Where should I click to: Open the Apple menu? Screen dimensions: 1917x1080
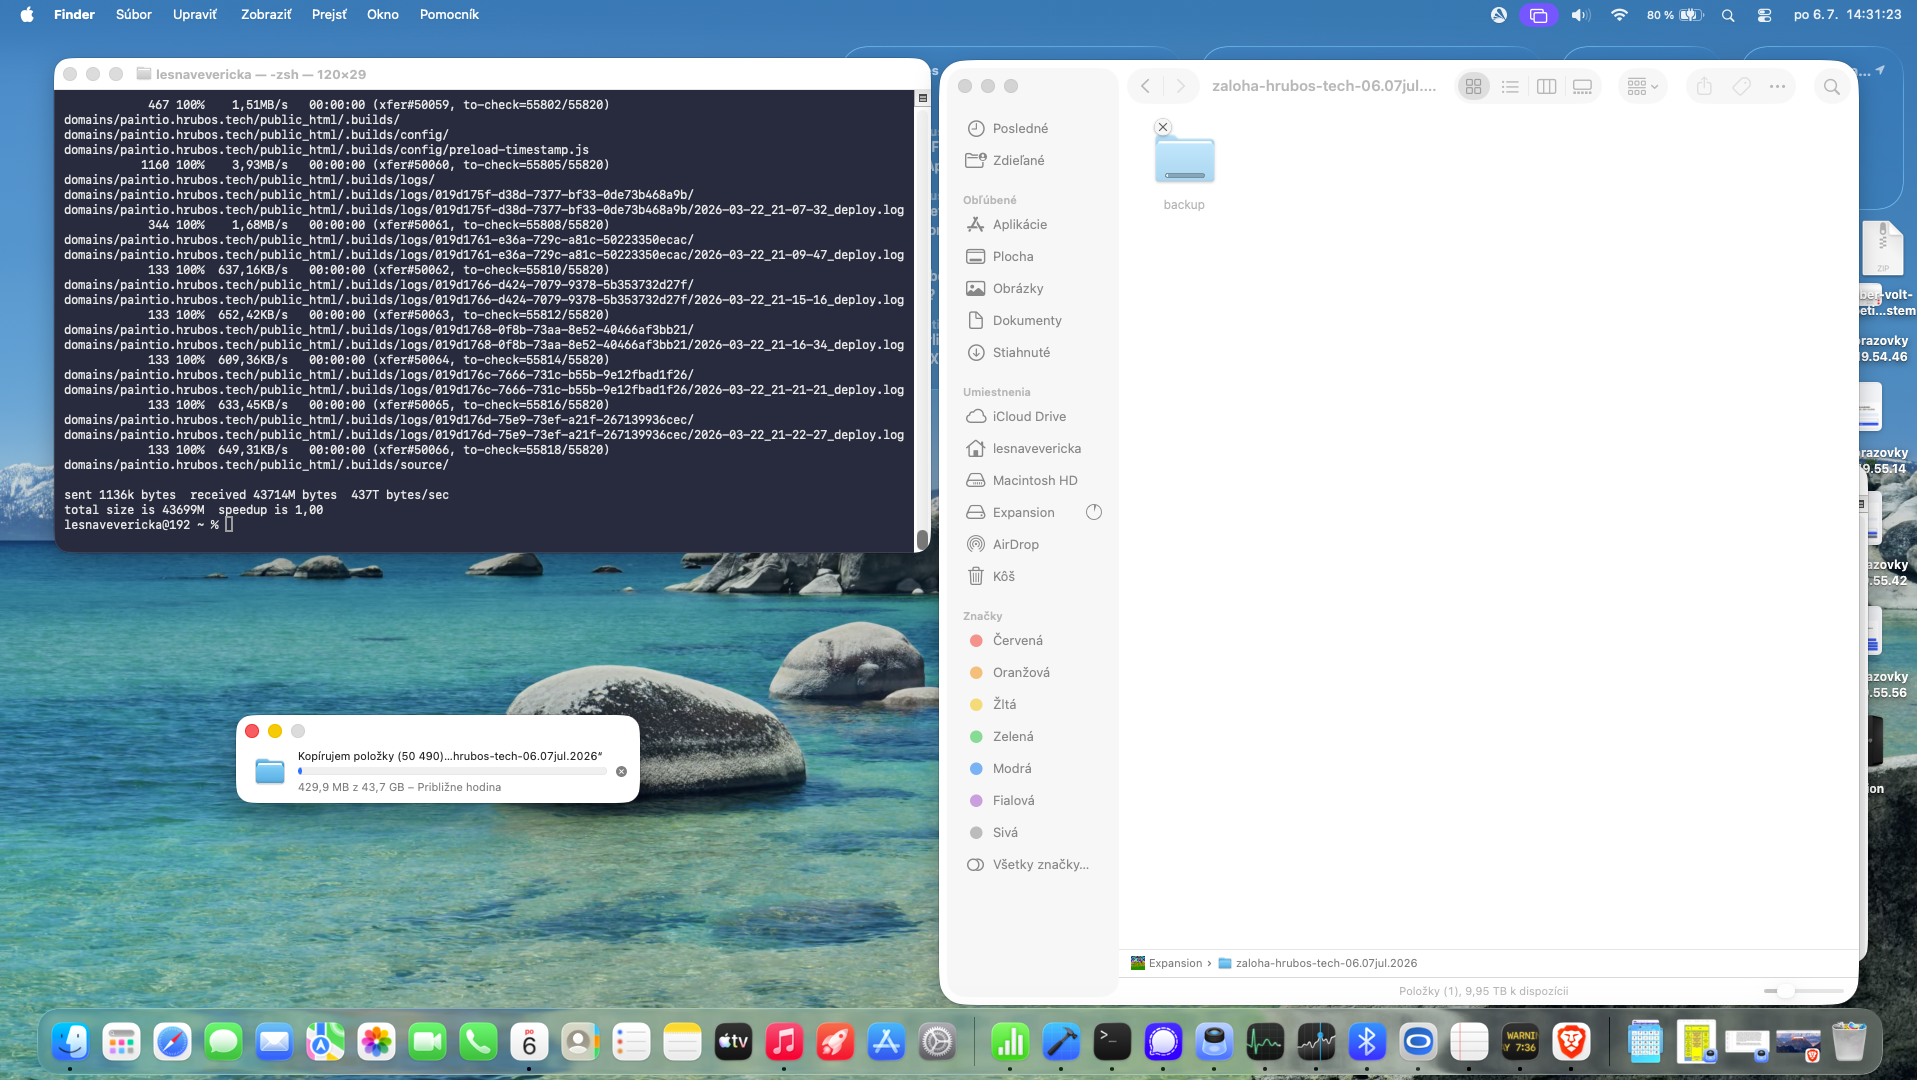click(27, 15)
